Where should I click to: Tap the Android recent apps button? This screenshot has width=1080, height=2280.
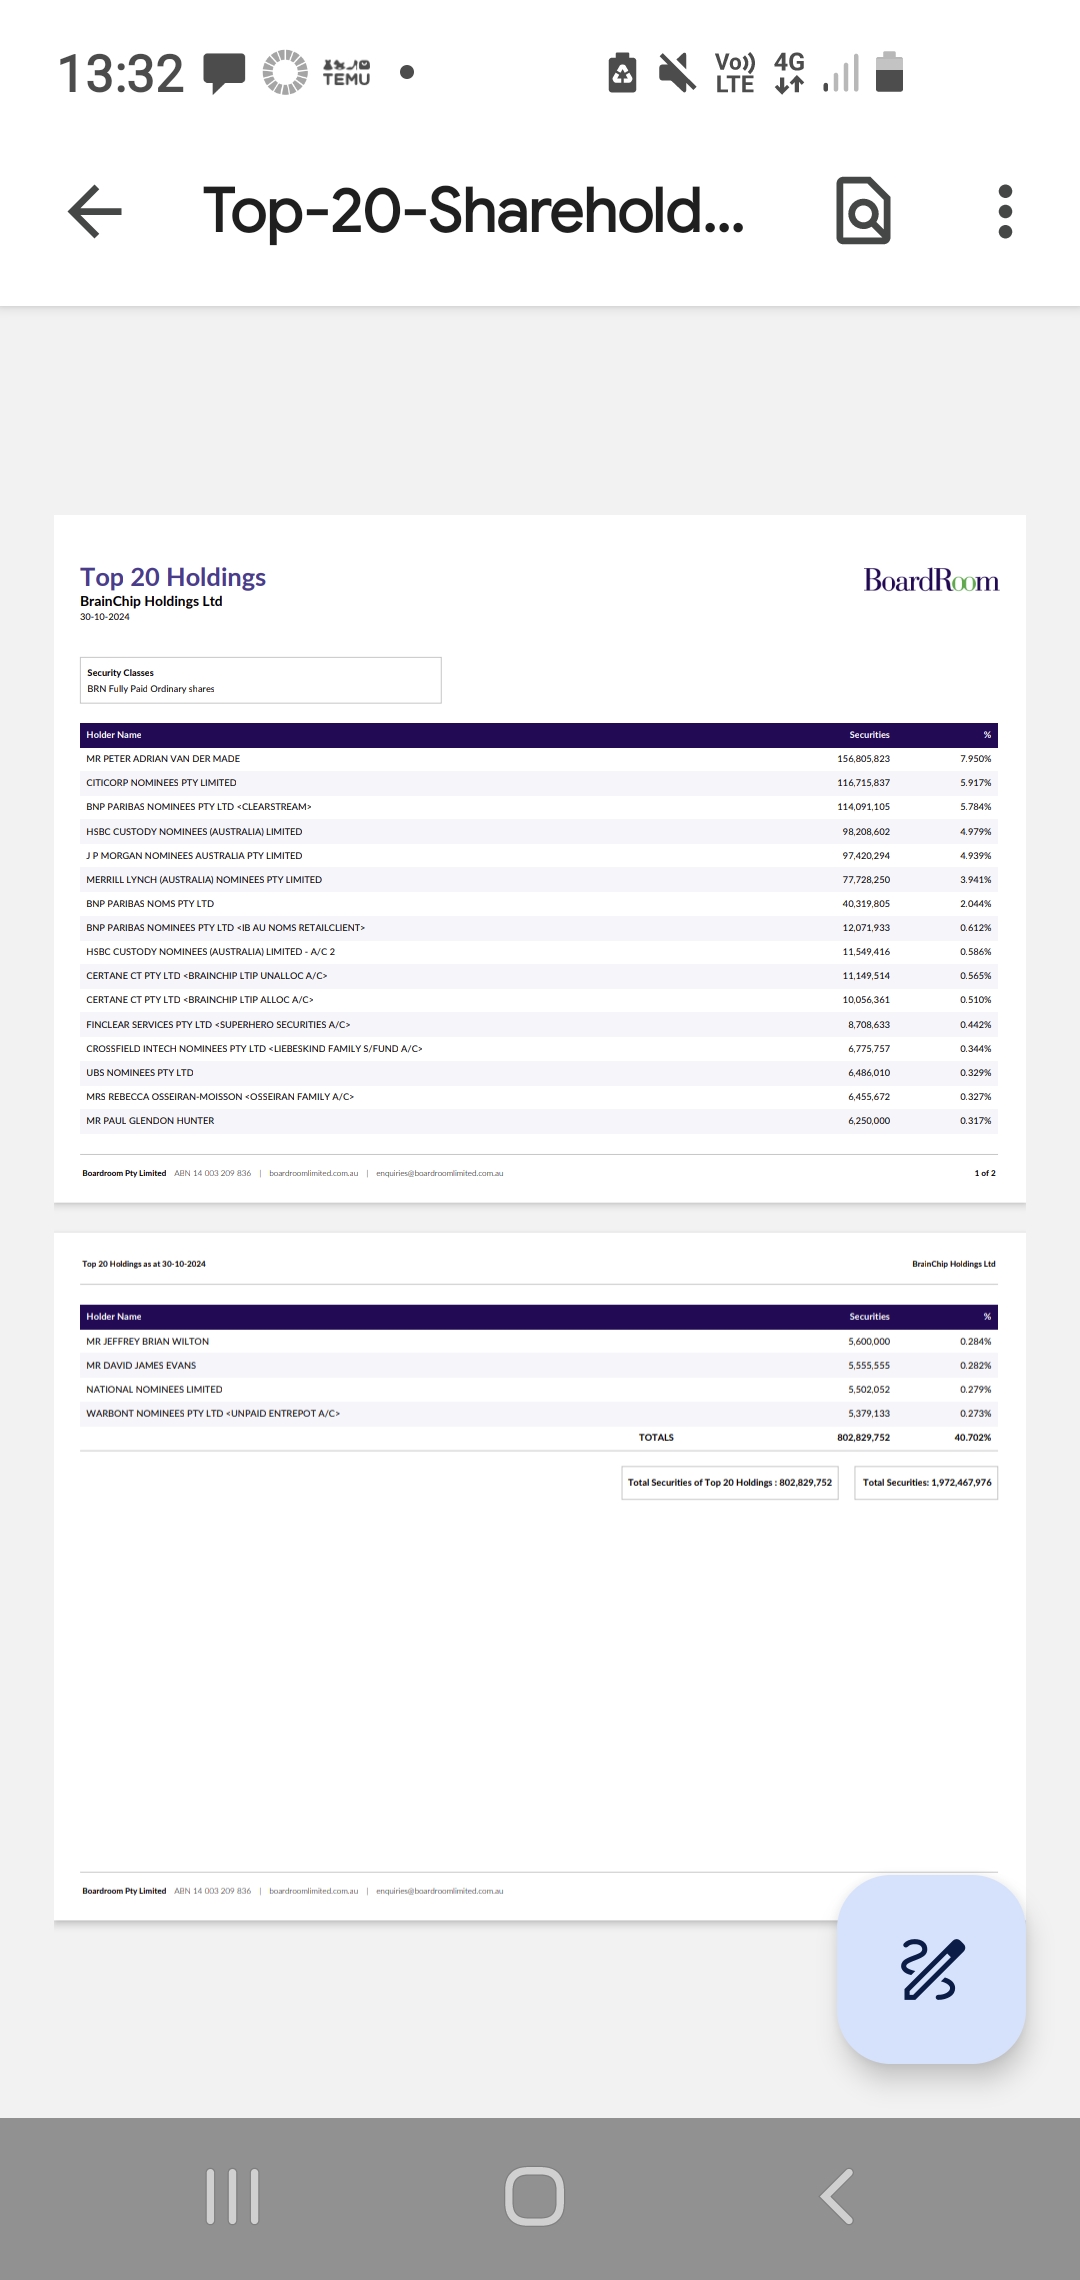point(233,2197)
